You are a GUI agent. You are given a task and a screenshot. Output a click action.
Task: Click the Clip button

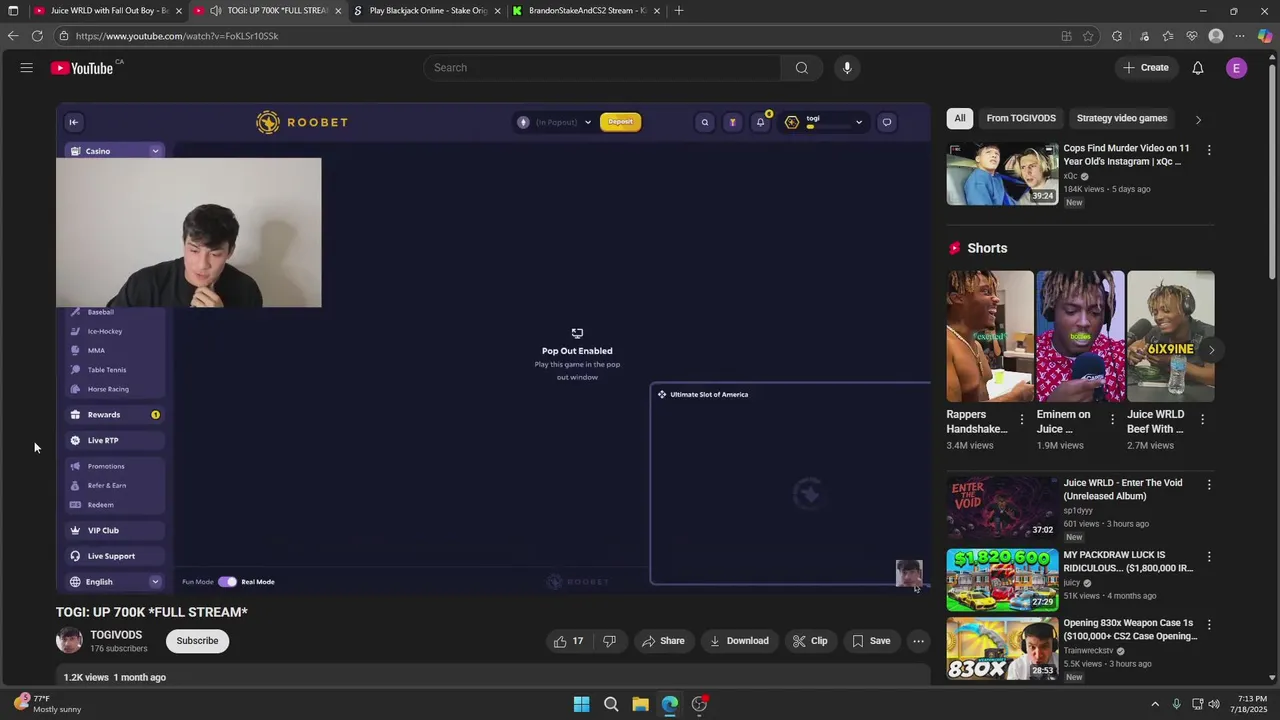point(810,641)
